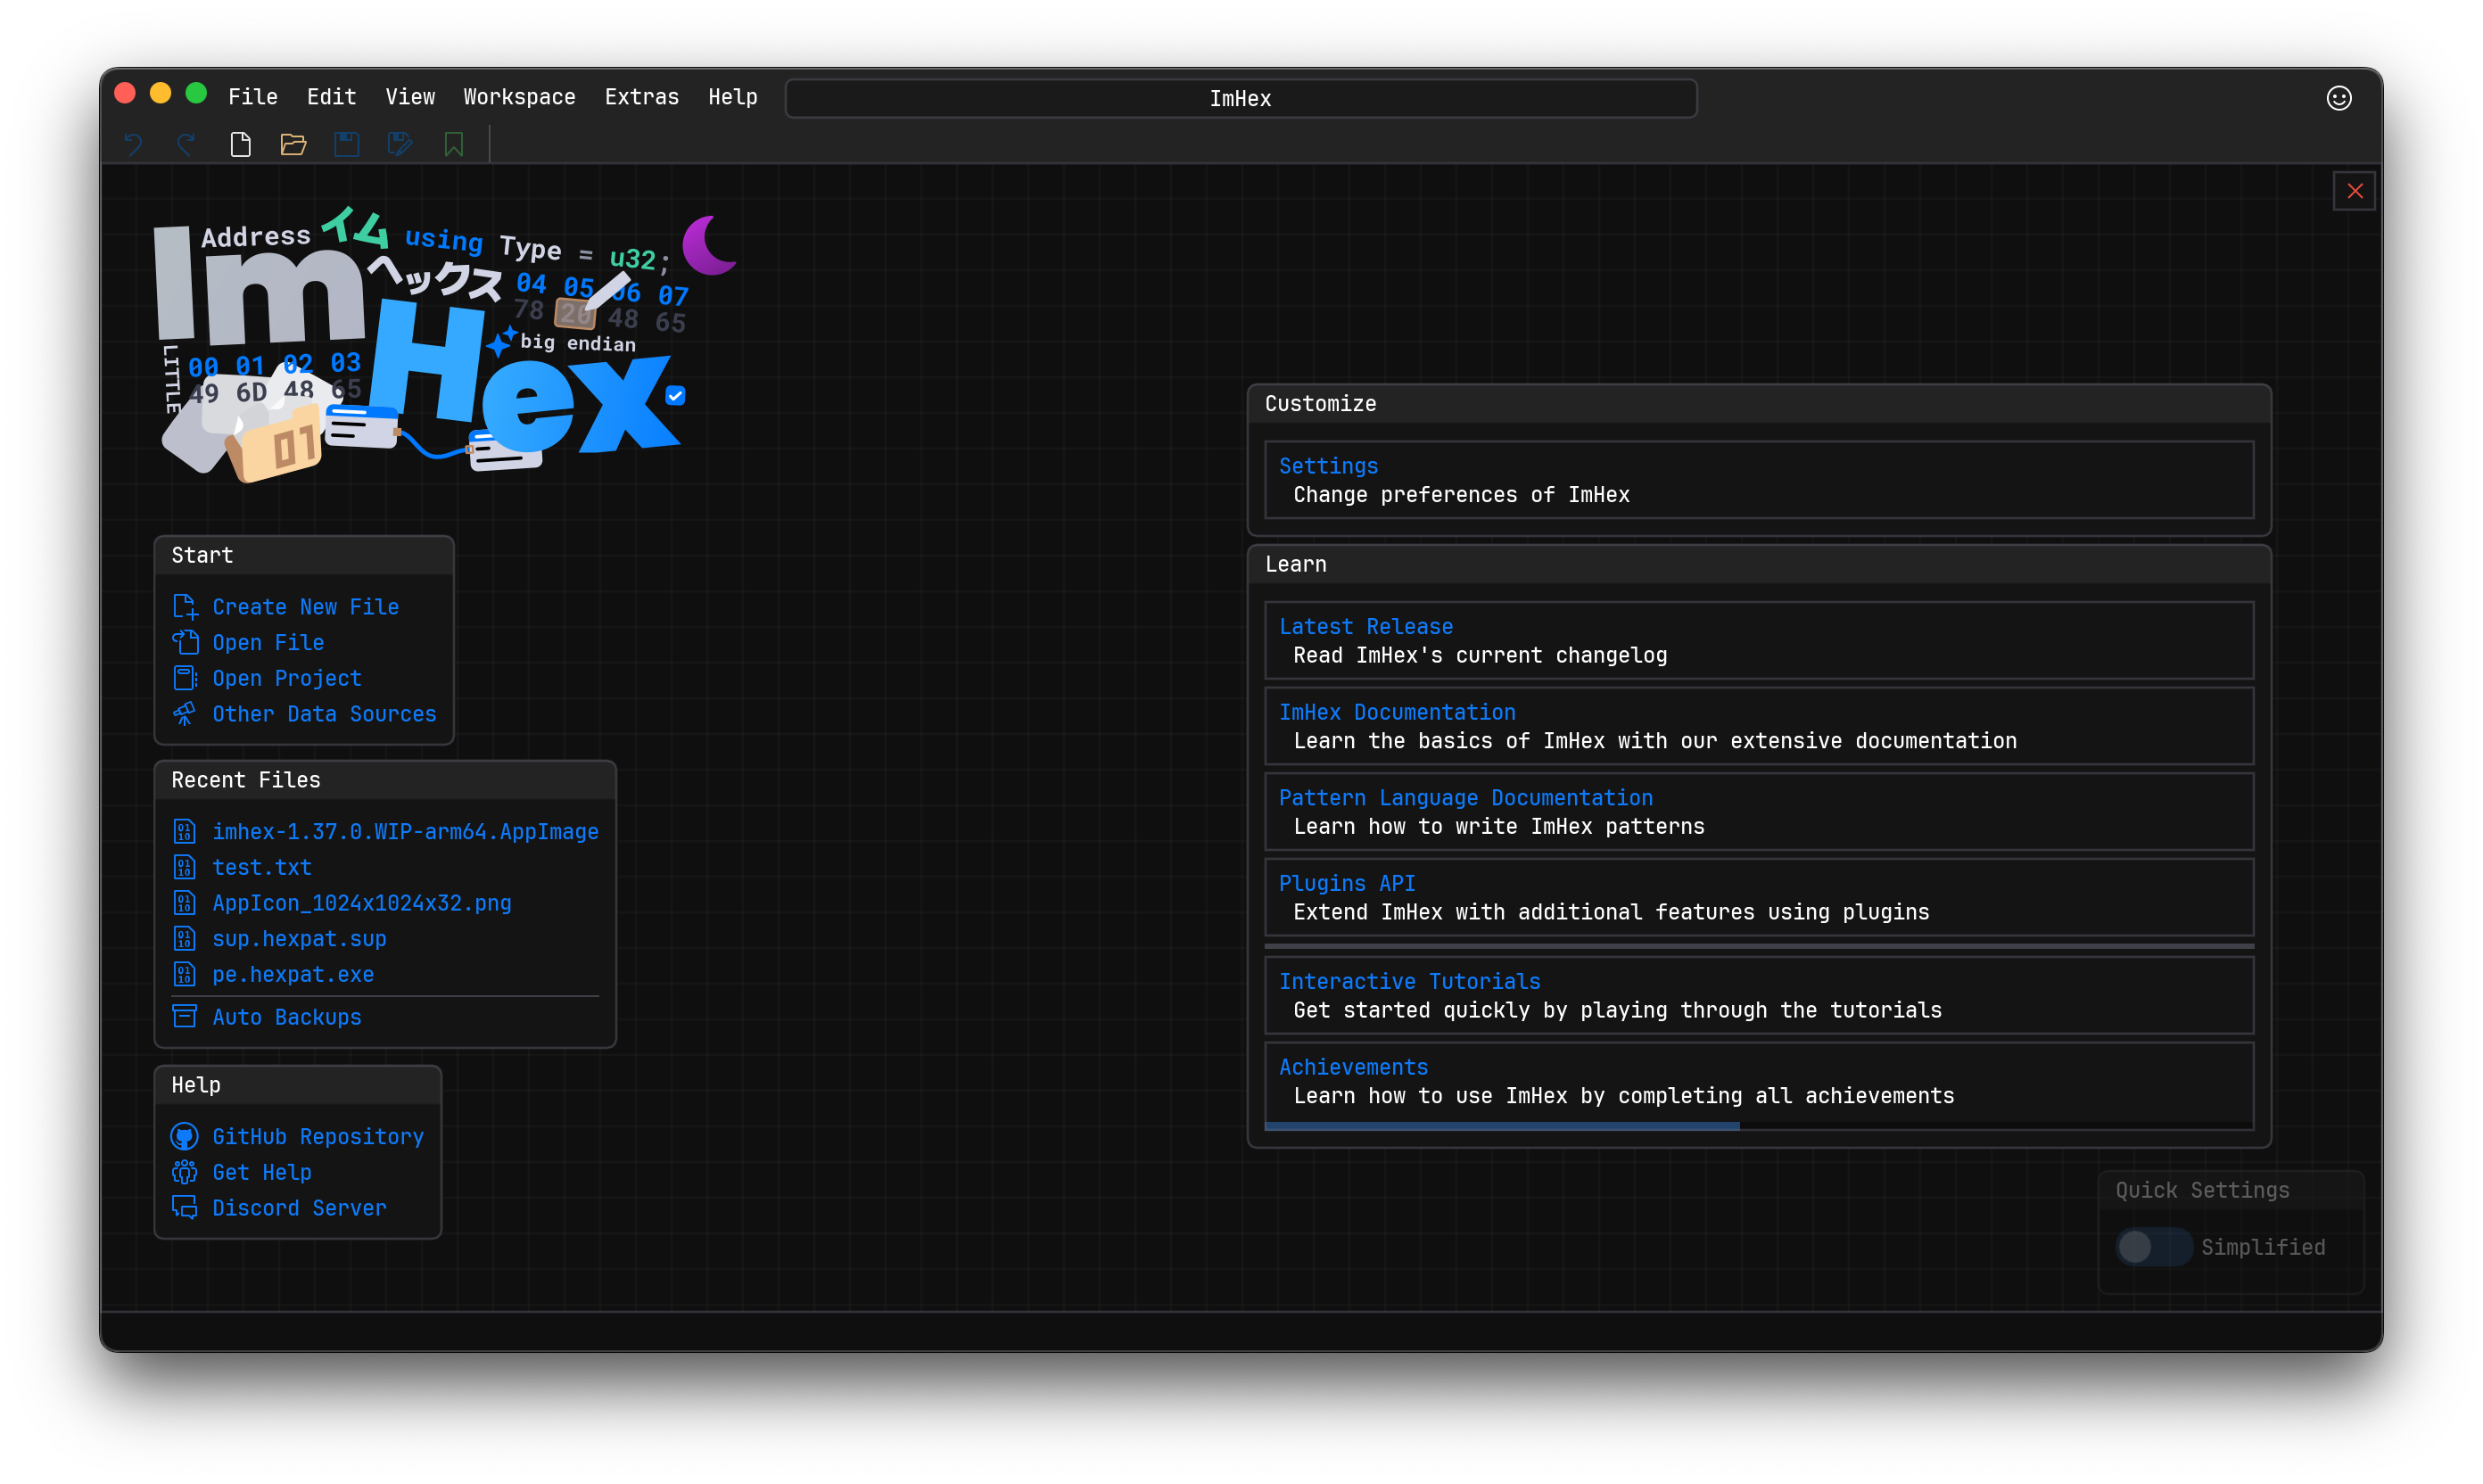Click the Undo toolbar icon

click(x=133, y=144)
